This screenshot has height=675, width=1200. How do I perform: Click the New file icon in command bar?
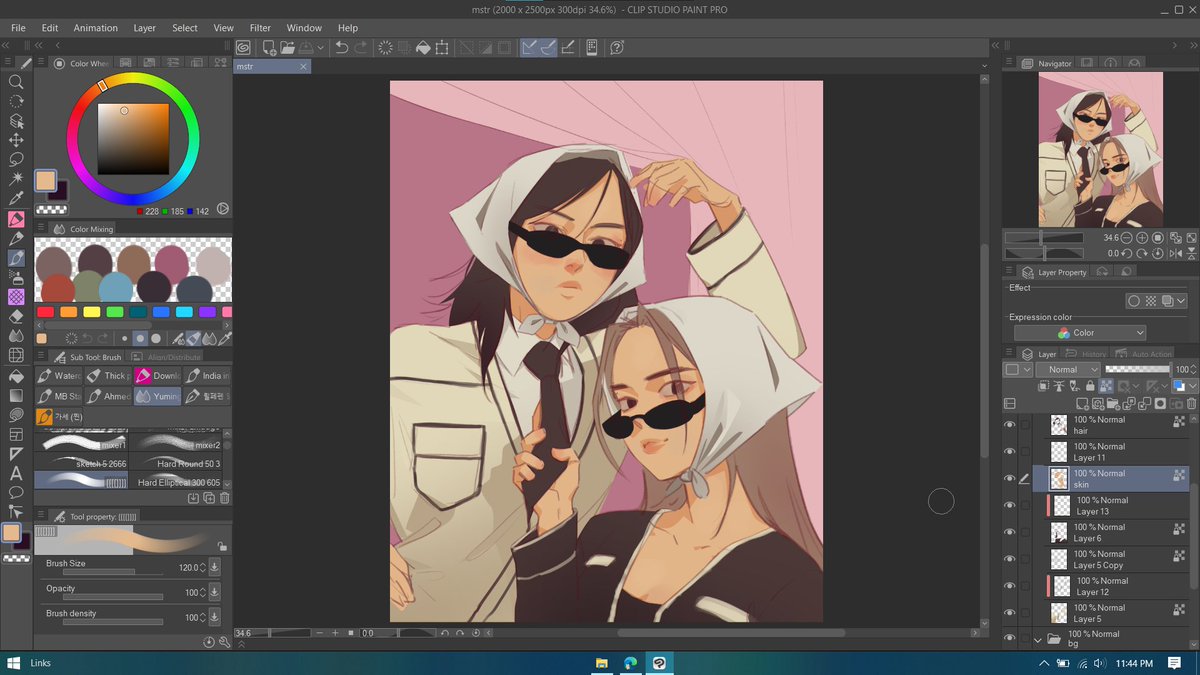point(269,47)
